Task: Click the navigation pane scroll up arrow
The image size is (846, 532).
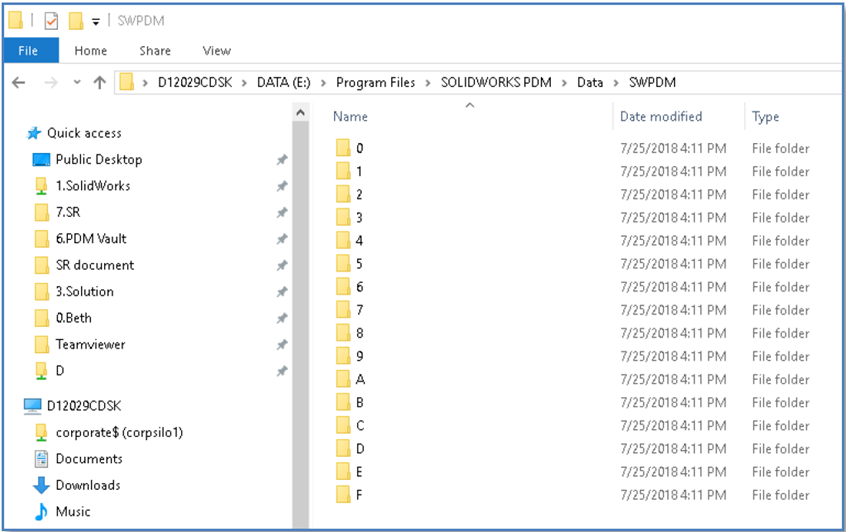Action: pos(300,114)
